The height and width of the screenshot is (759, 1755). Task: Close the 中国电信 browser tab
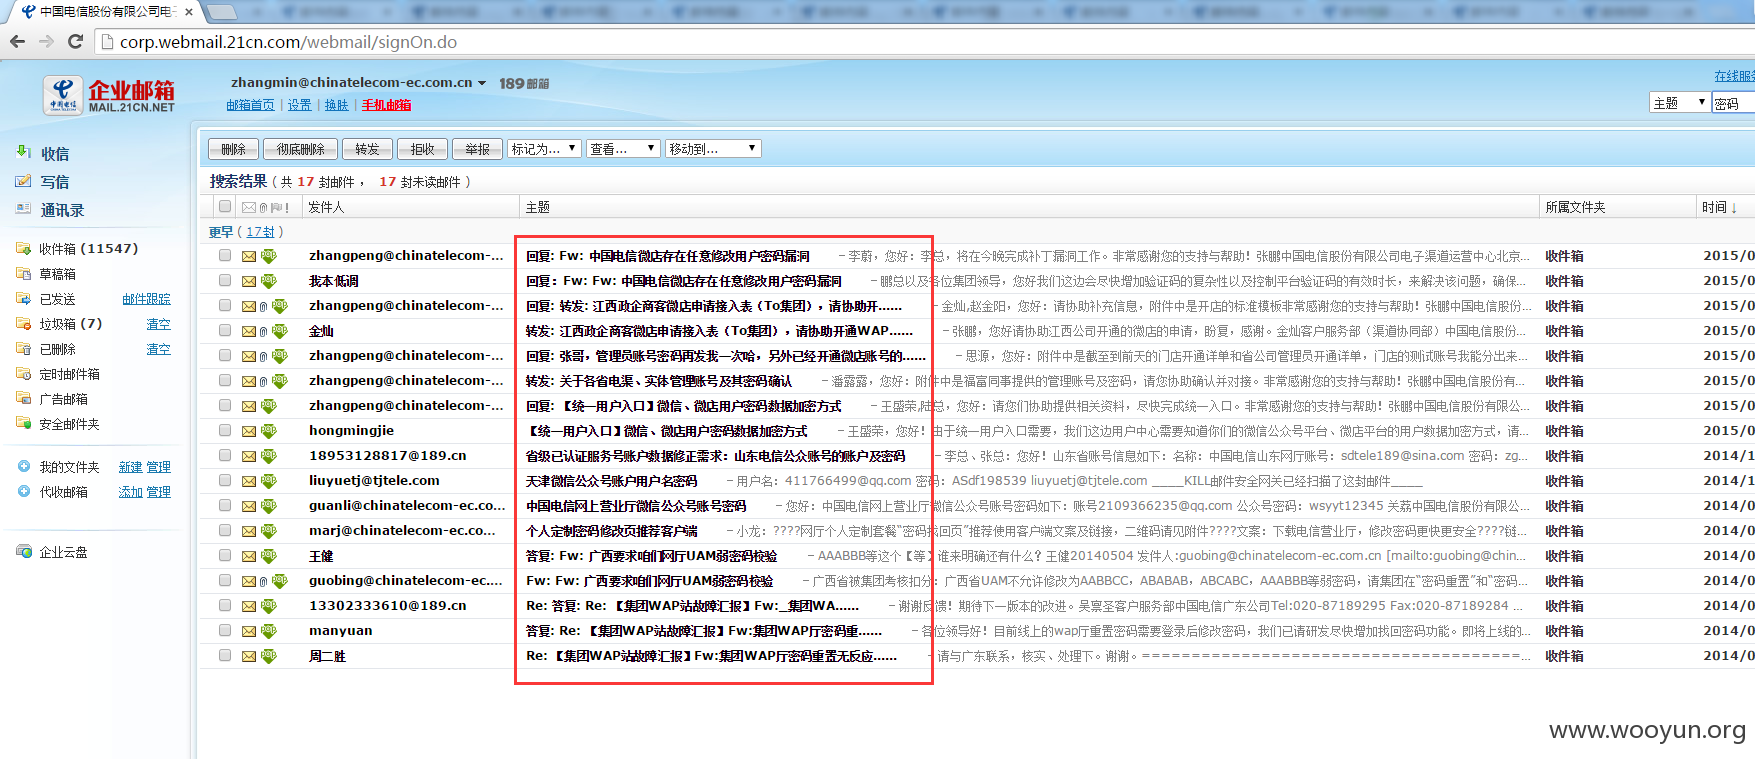pos(189,12)
